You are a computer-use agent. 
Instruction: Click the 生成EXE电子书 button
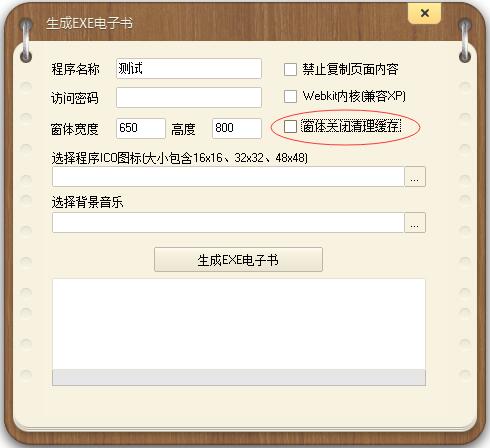(x=238, y=260)
